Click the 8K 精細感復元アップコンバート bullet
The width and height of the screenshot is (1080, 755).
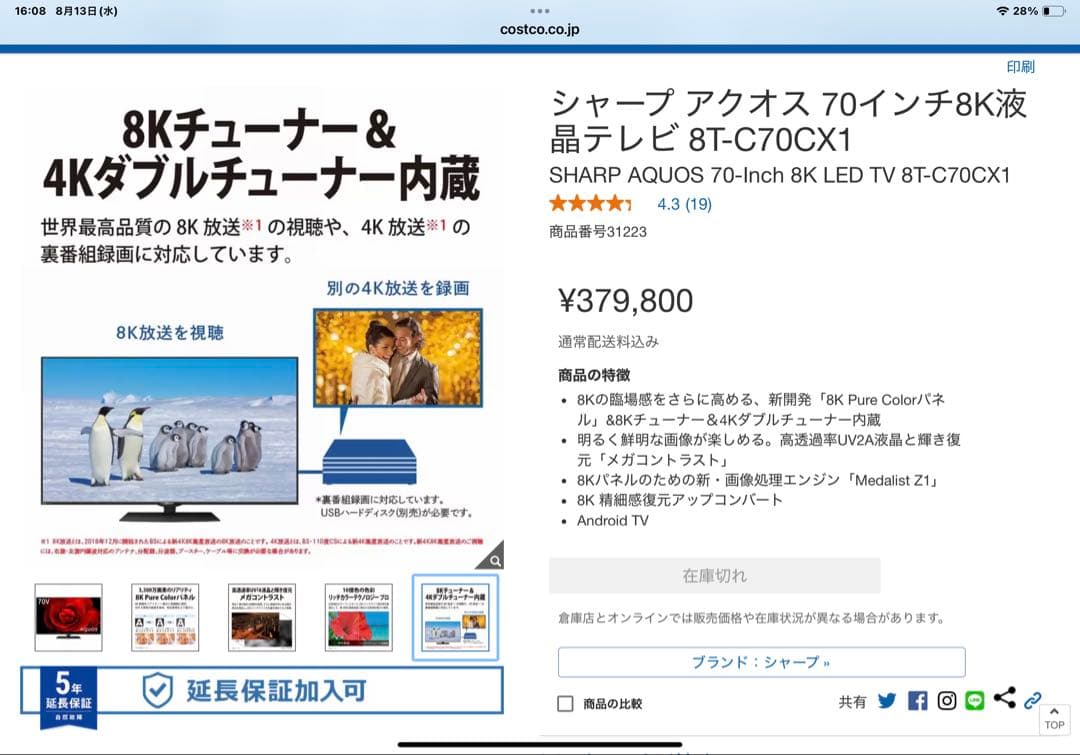click(680, 500)
